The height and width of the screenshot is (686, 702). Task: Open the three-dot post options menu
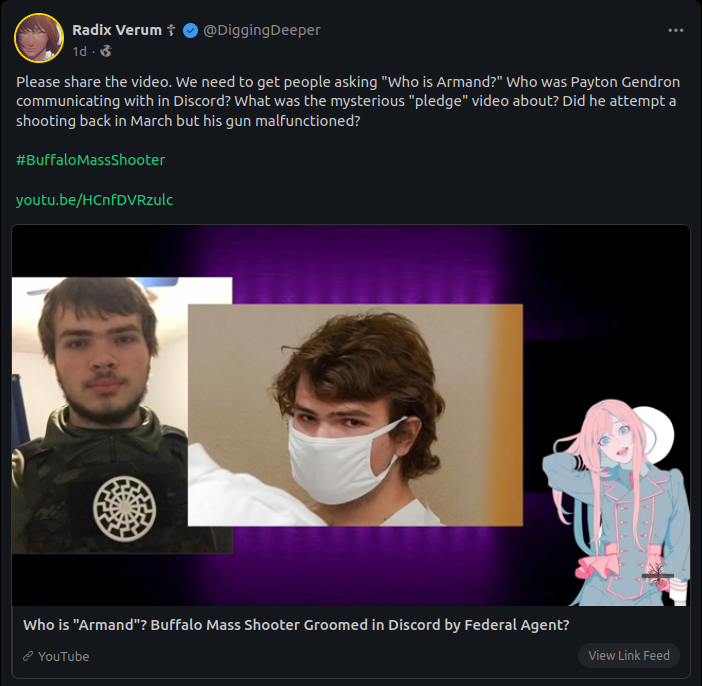coord(676,30)
